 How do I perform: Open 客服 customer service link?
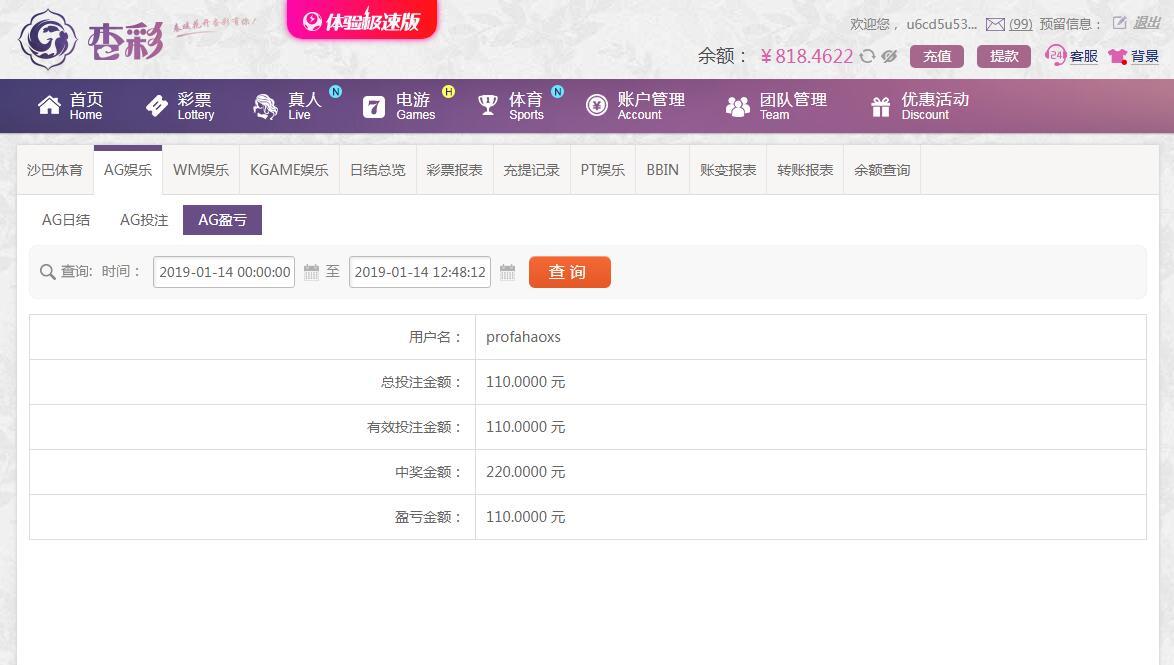(x=1083, y=56)
